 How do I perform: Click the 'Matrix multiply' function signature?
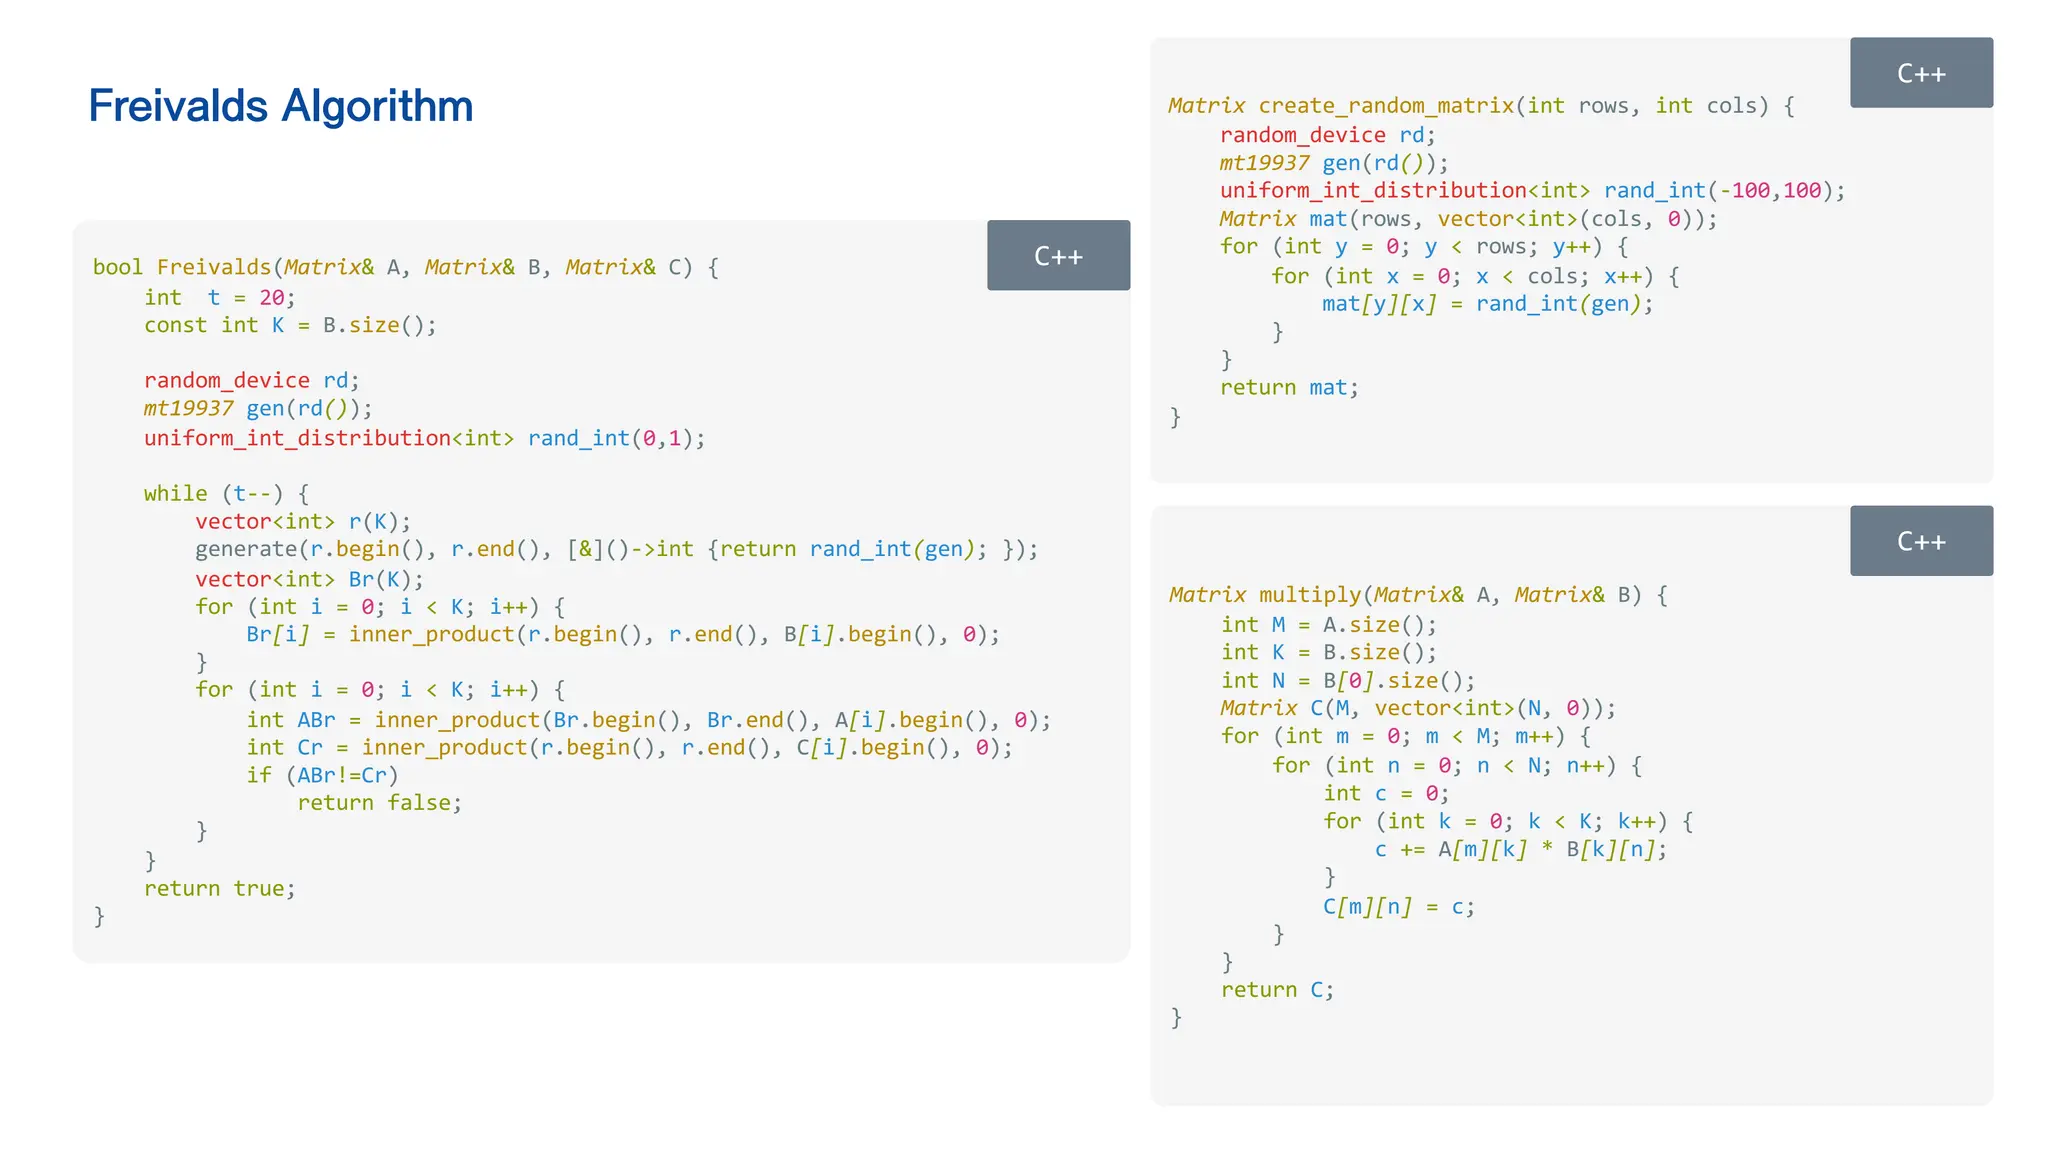pos(1418,595)
